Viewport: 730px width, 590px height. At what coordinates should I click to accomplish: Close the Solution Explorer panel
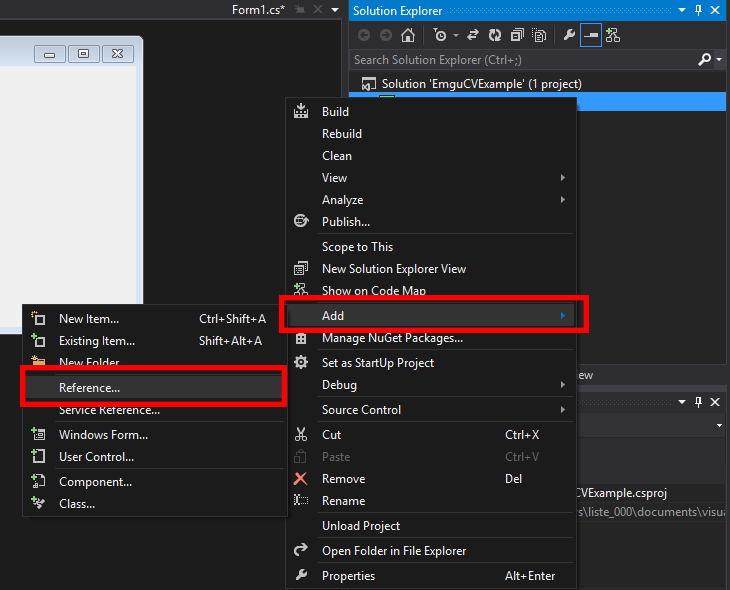pos(715,10)
